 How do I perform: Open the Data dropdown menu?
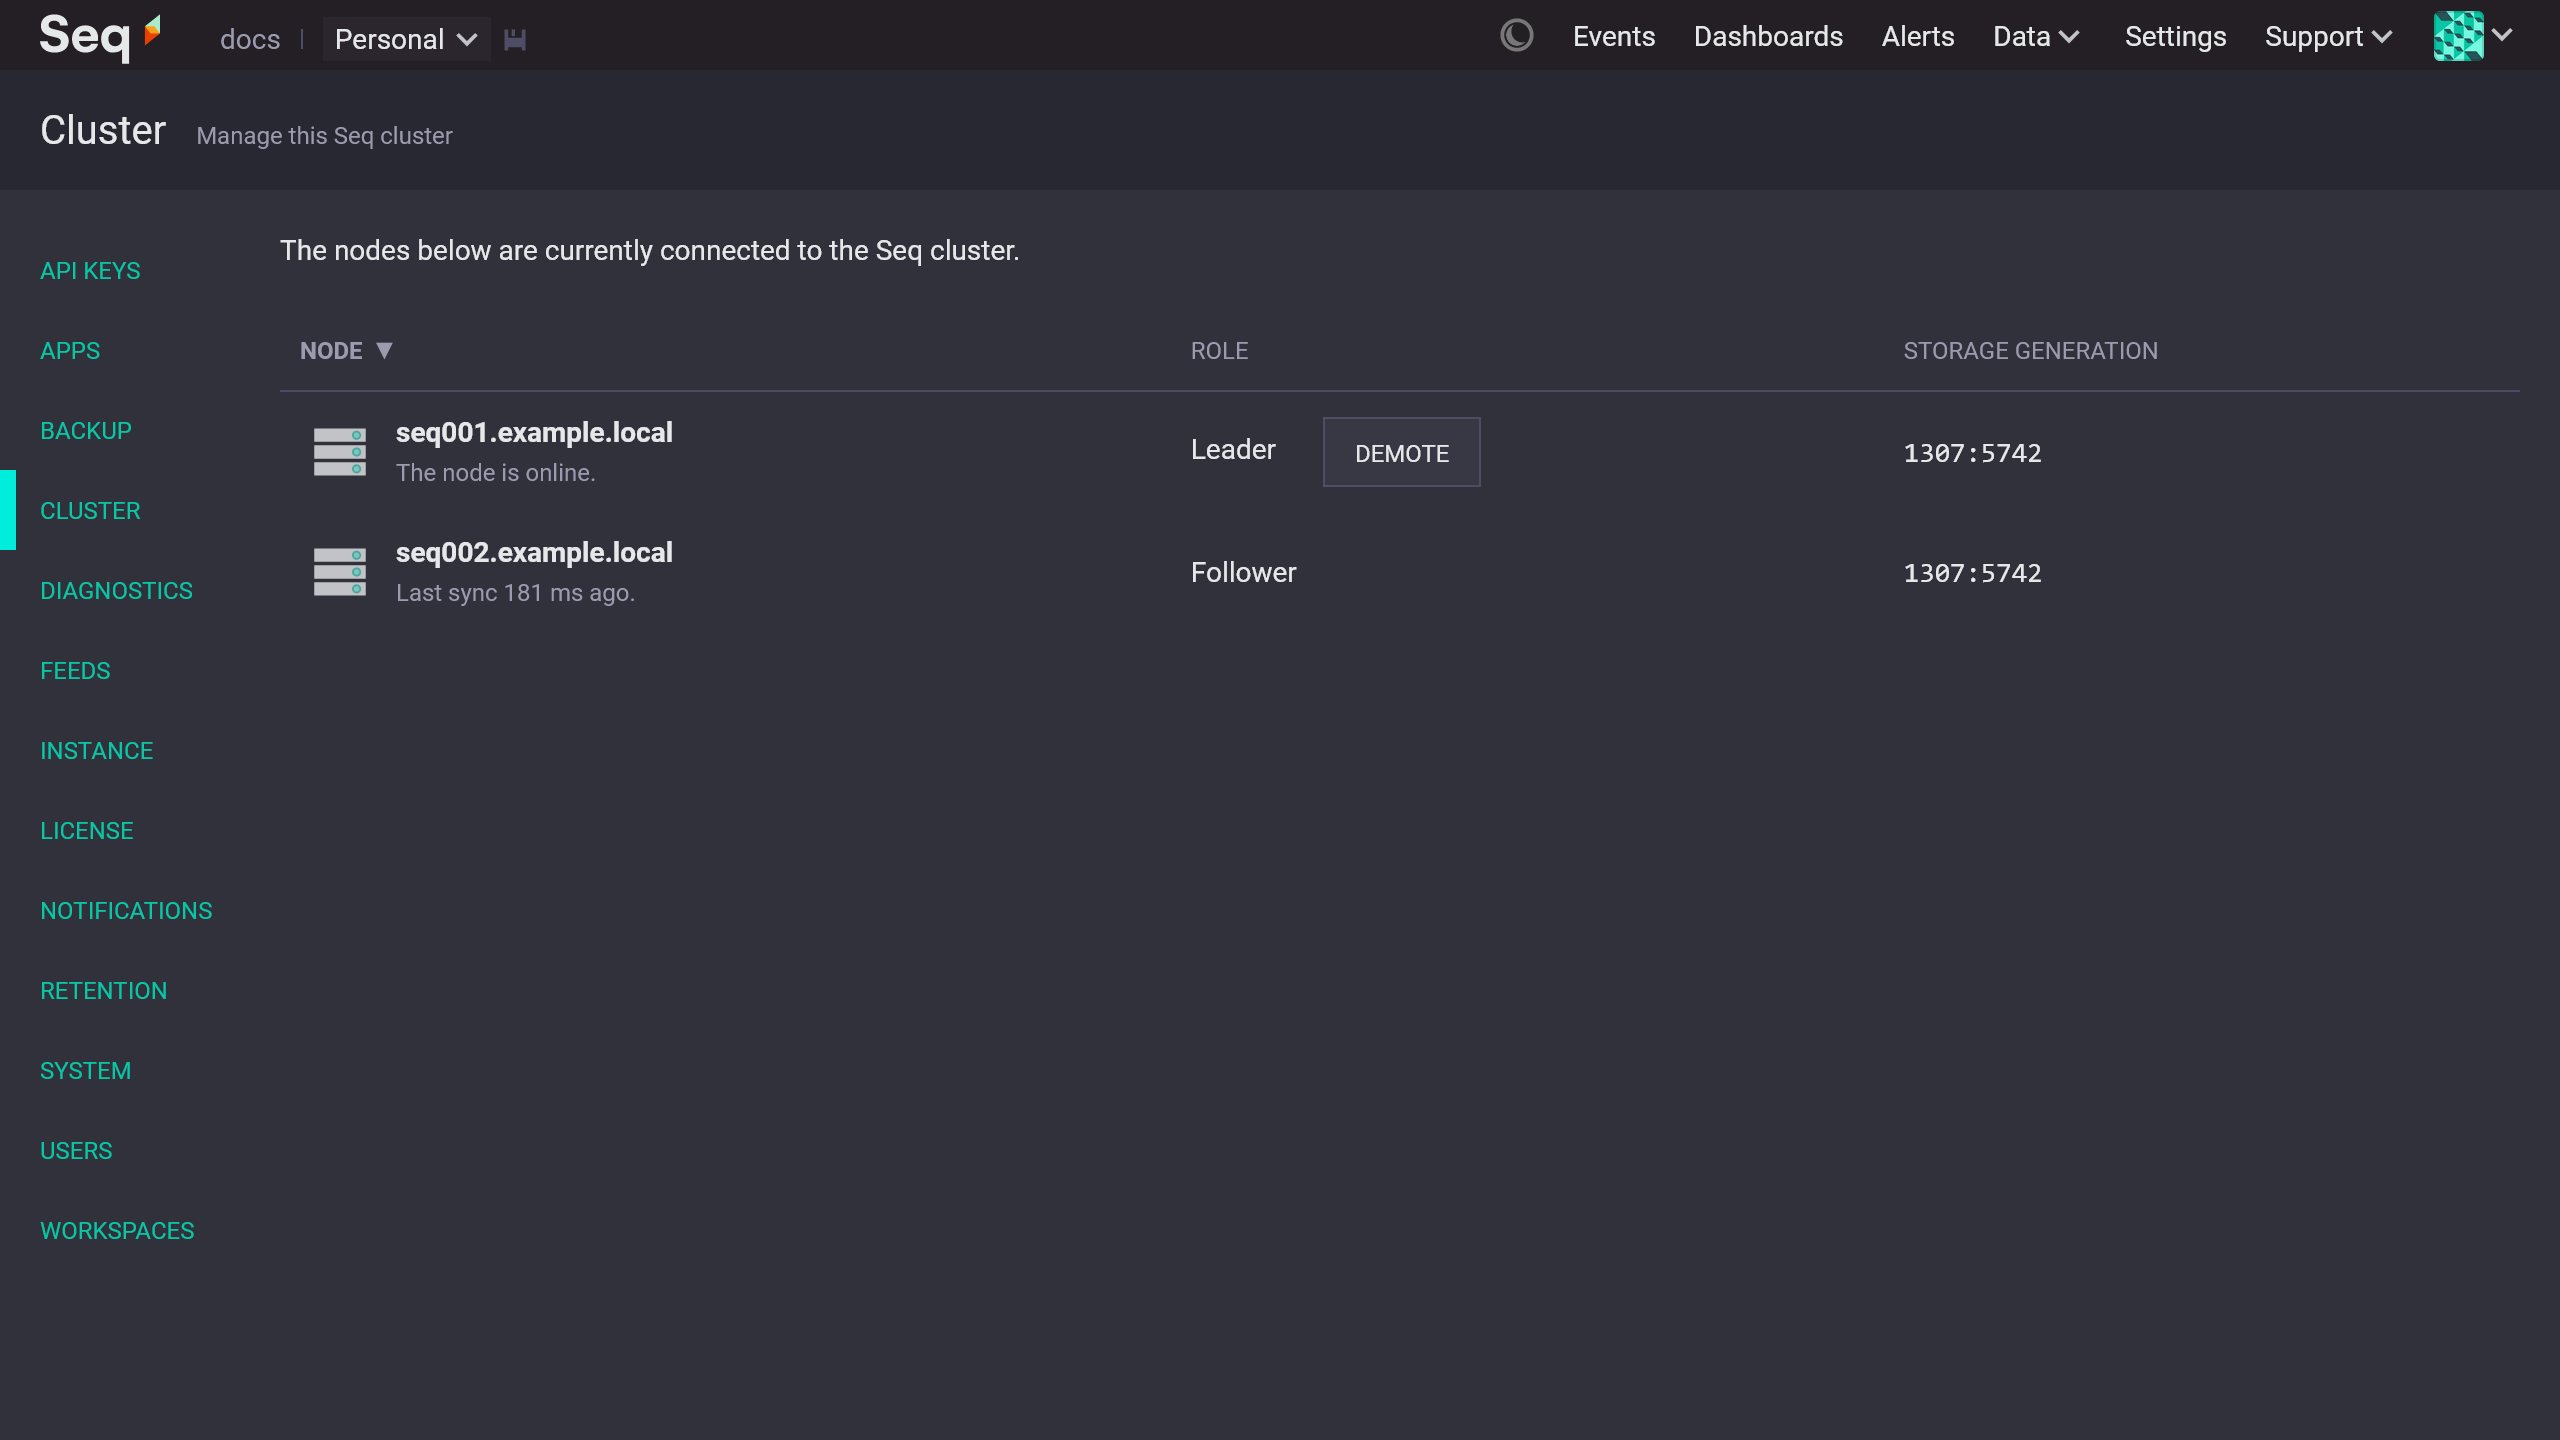coord(2037,37)
